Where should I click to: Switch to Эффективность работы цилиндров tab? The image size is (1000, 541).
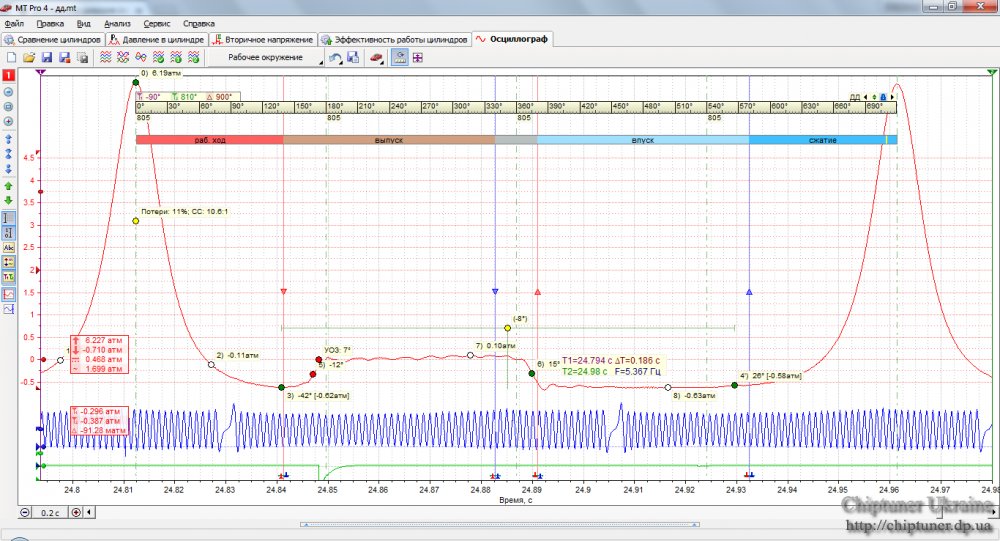395,40
